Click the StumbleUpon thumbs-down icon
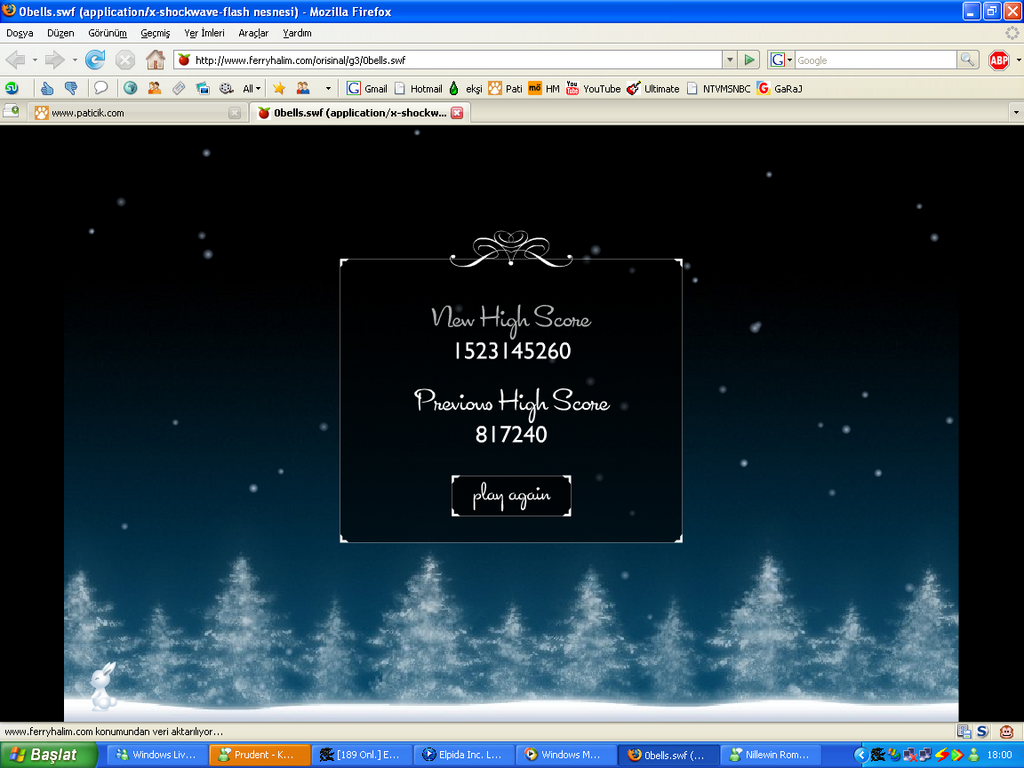This screenshot has height=768, width=1024. click(x=71, y=88)
